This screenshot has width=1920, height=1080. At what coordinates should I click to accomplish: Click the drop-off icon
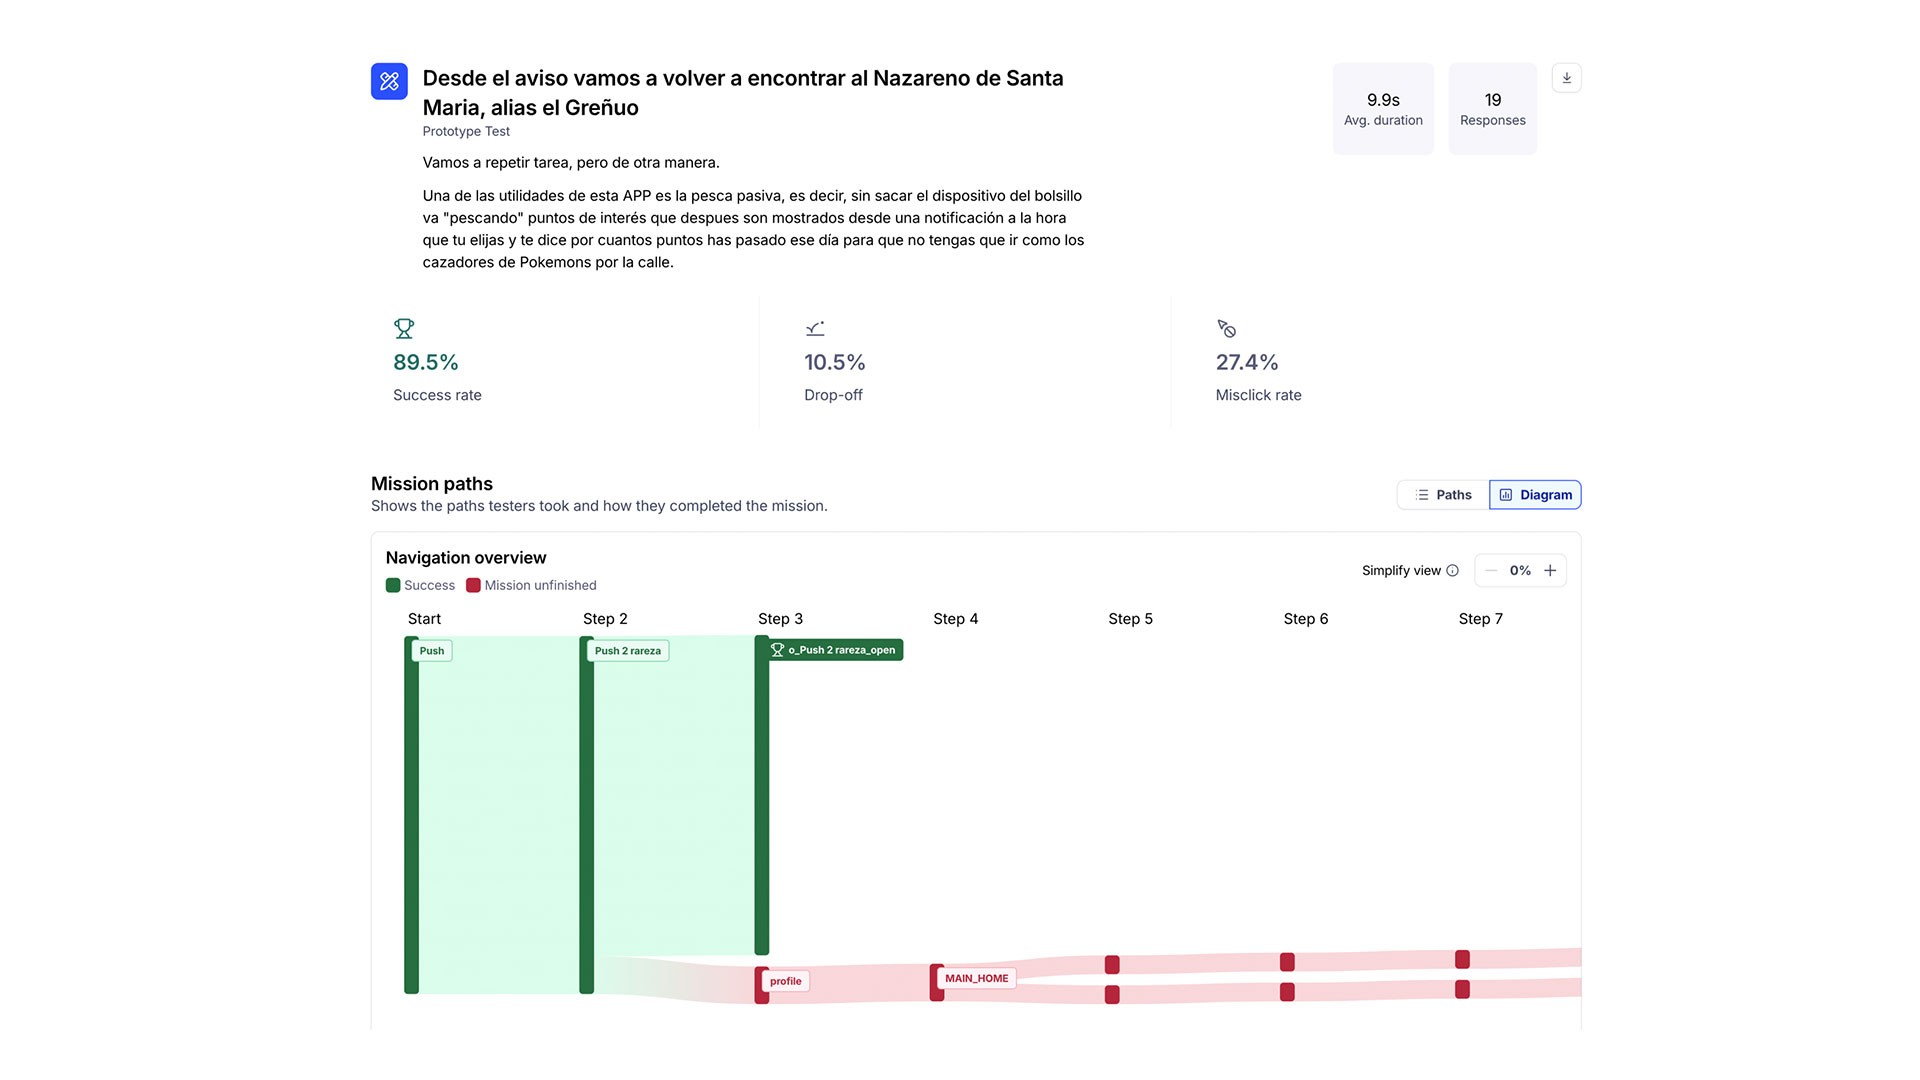point(815,328)
